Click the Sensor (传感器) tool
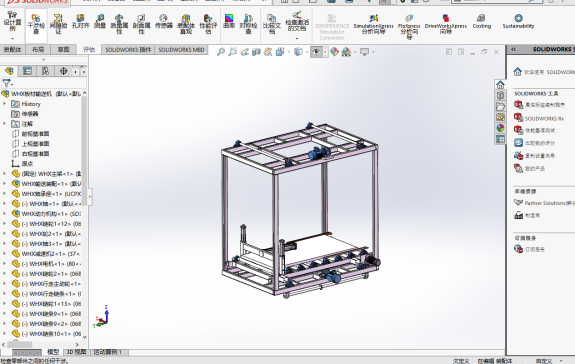 pos(164,21)
